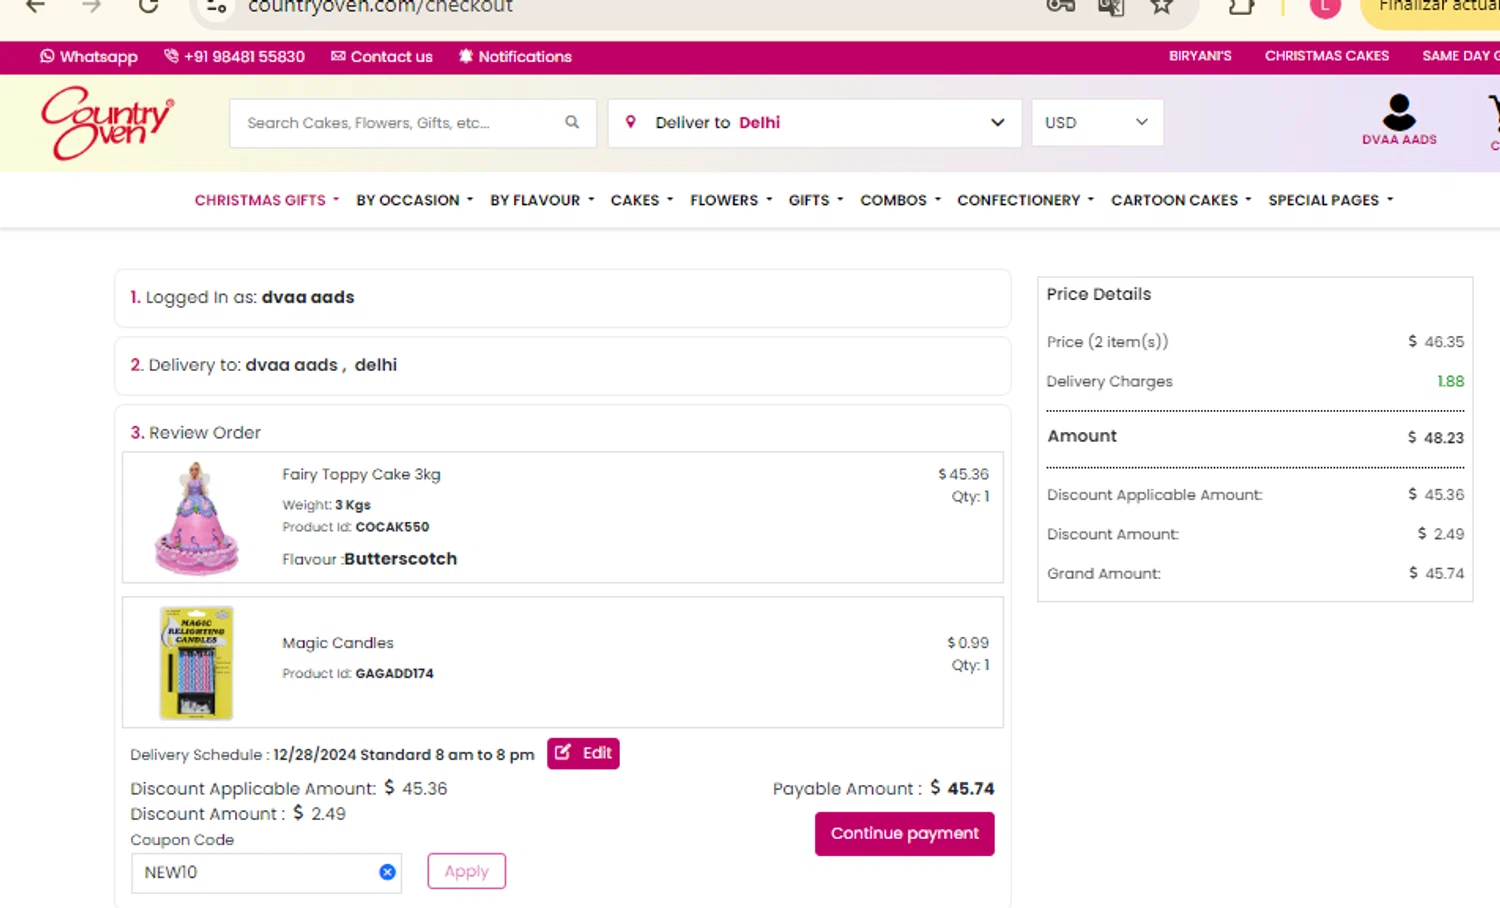Click the Price Details heading
Screen dimensions: 1500x908
[x=1099, y=294]
